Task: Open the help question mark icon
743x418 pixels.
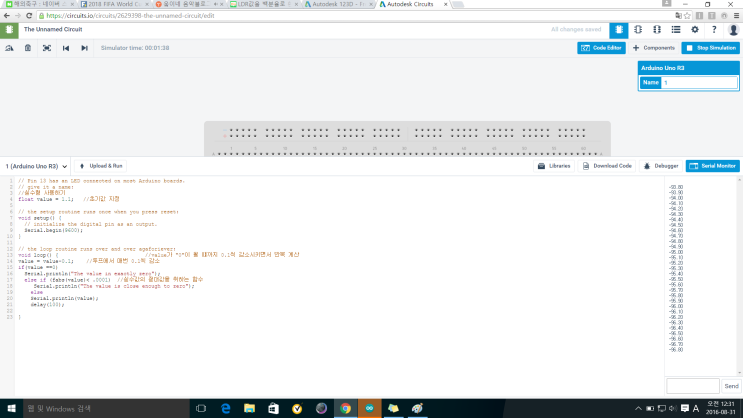Action: click(714, 30)
